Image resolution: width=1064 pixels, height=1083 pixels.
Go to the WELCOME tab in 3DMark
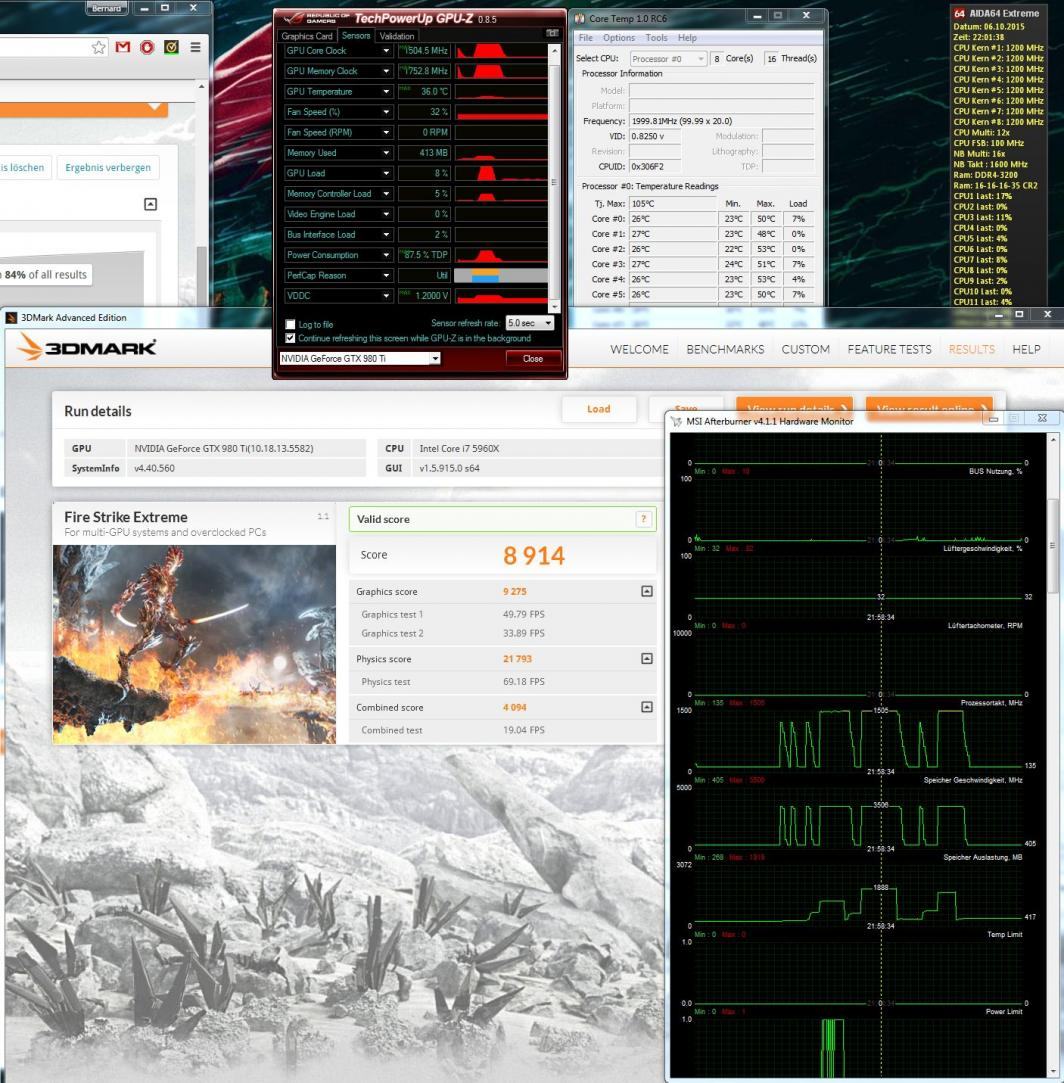[639, 349]
